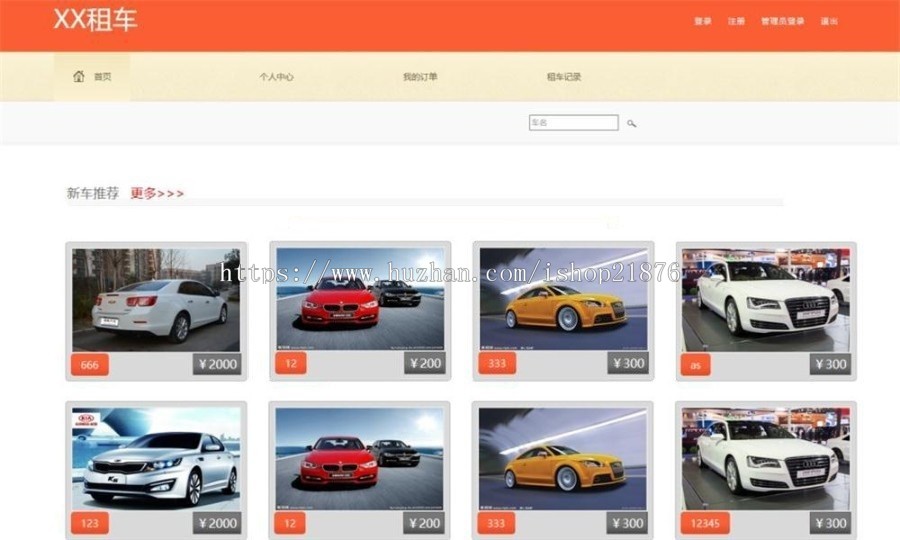The height and width of the screenshot is (540, 900).
Task: Click the 注册 link in header
Action: pyautogui.click(x=736, y=21)
